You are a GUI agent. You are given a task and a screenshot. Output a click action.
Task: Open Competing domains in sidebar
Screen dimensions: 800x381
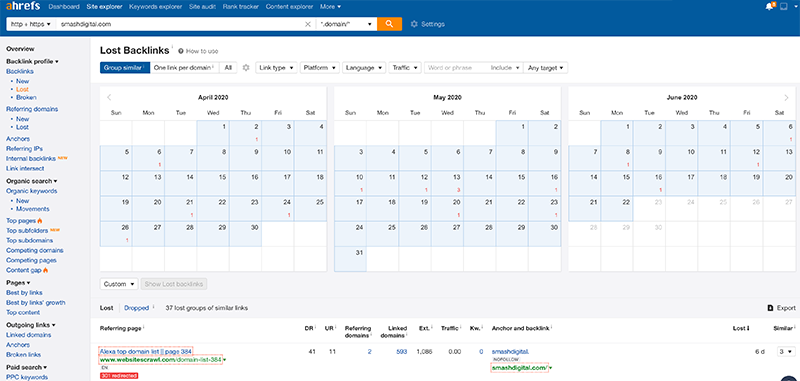pyautogui.click(x=35, y=250)
